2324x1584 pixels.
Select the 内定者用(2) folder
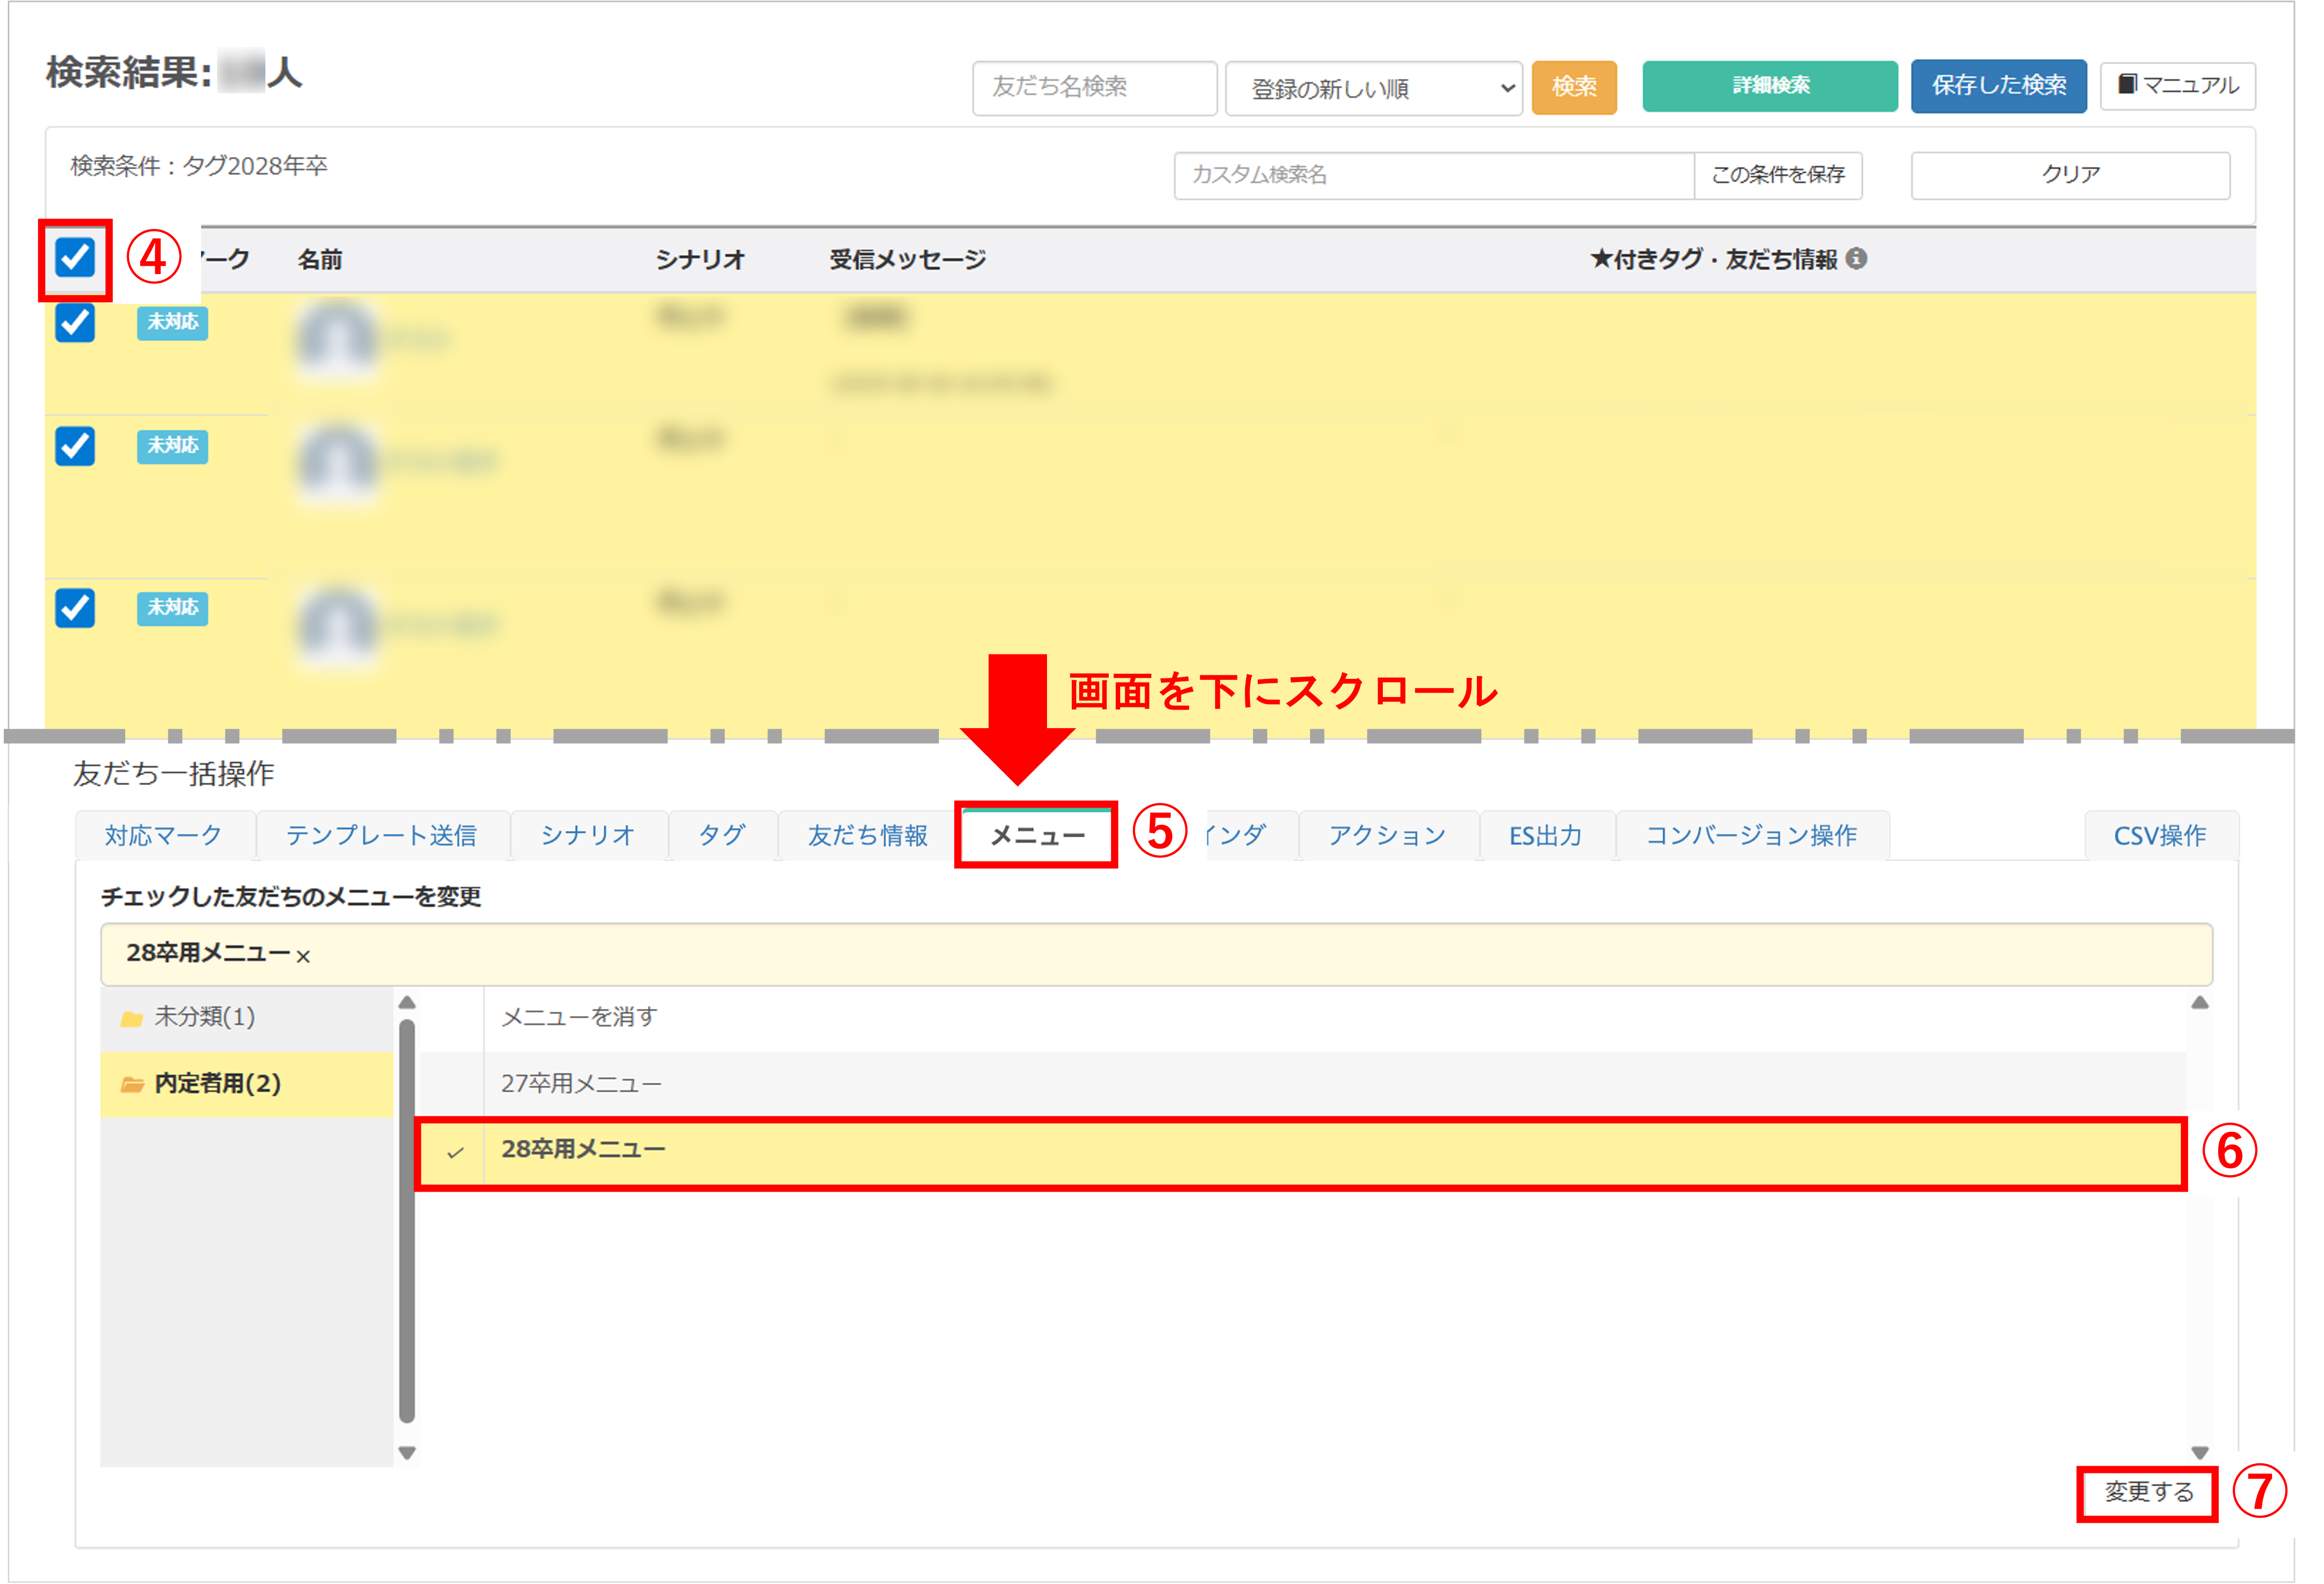point(217,1083)
